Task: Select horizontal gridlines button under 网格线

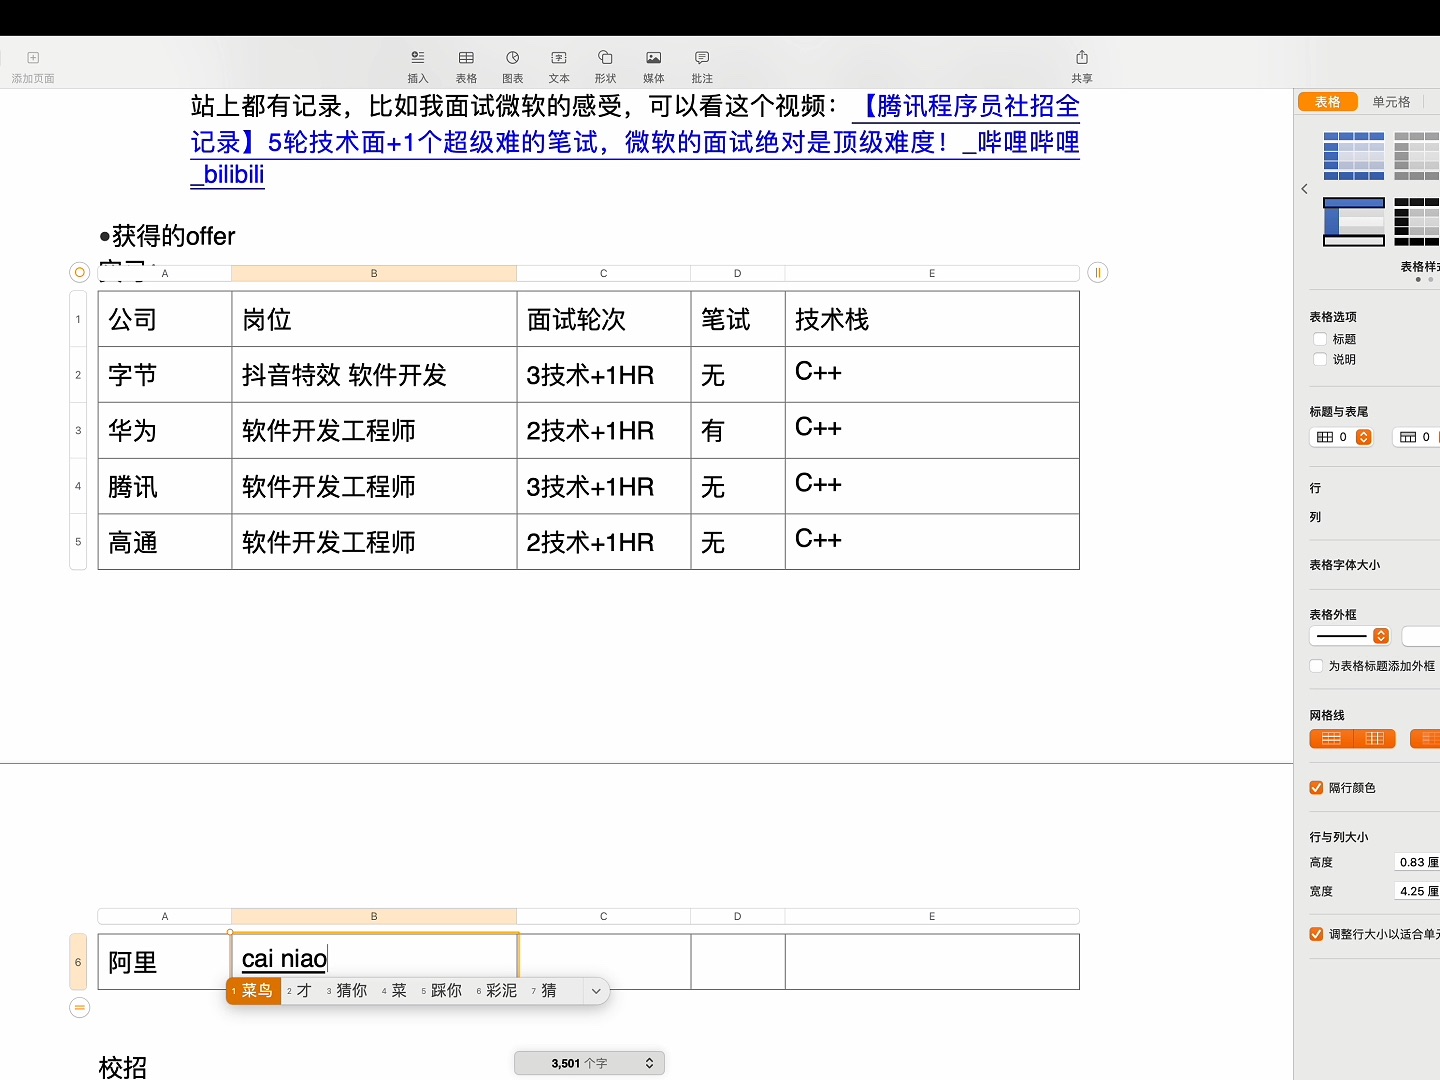Action: coord(1331,739)
